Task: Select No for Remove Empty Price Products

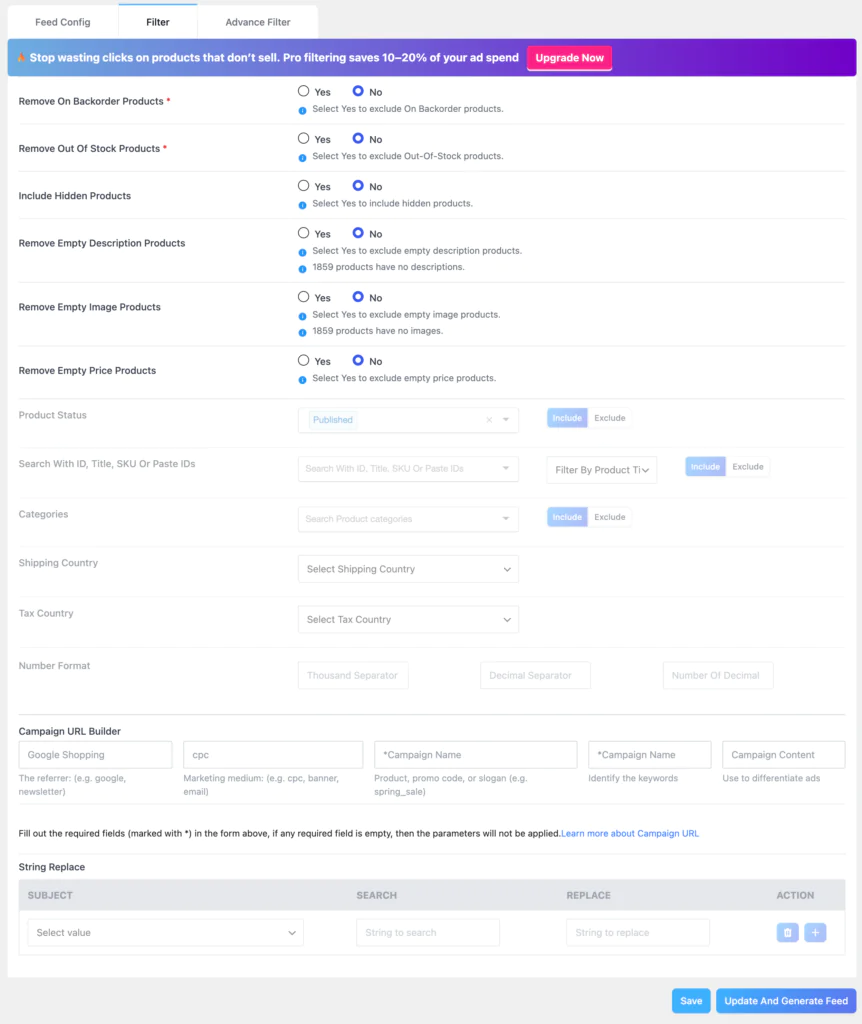Action: [x=358, y=360]
